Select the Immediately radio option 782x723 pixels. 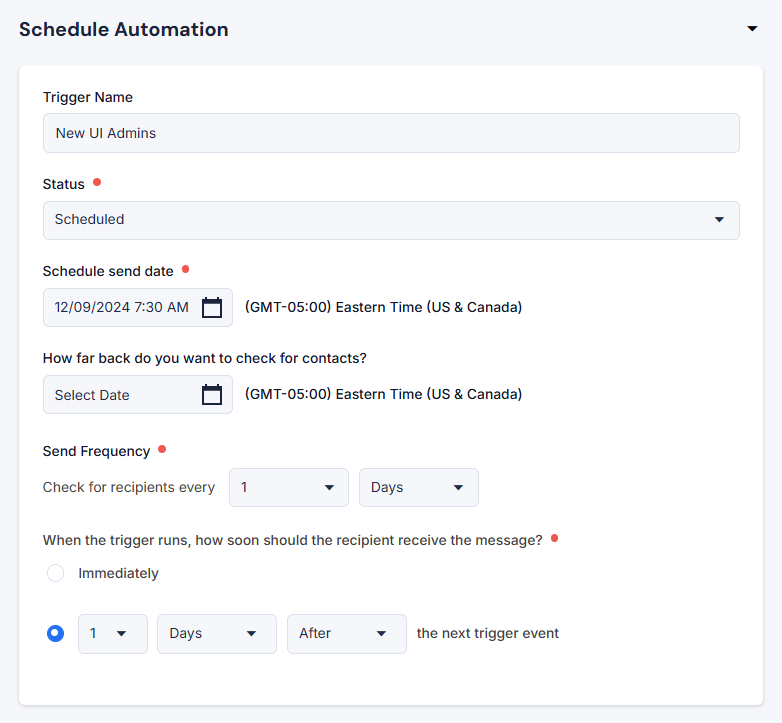55,573
